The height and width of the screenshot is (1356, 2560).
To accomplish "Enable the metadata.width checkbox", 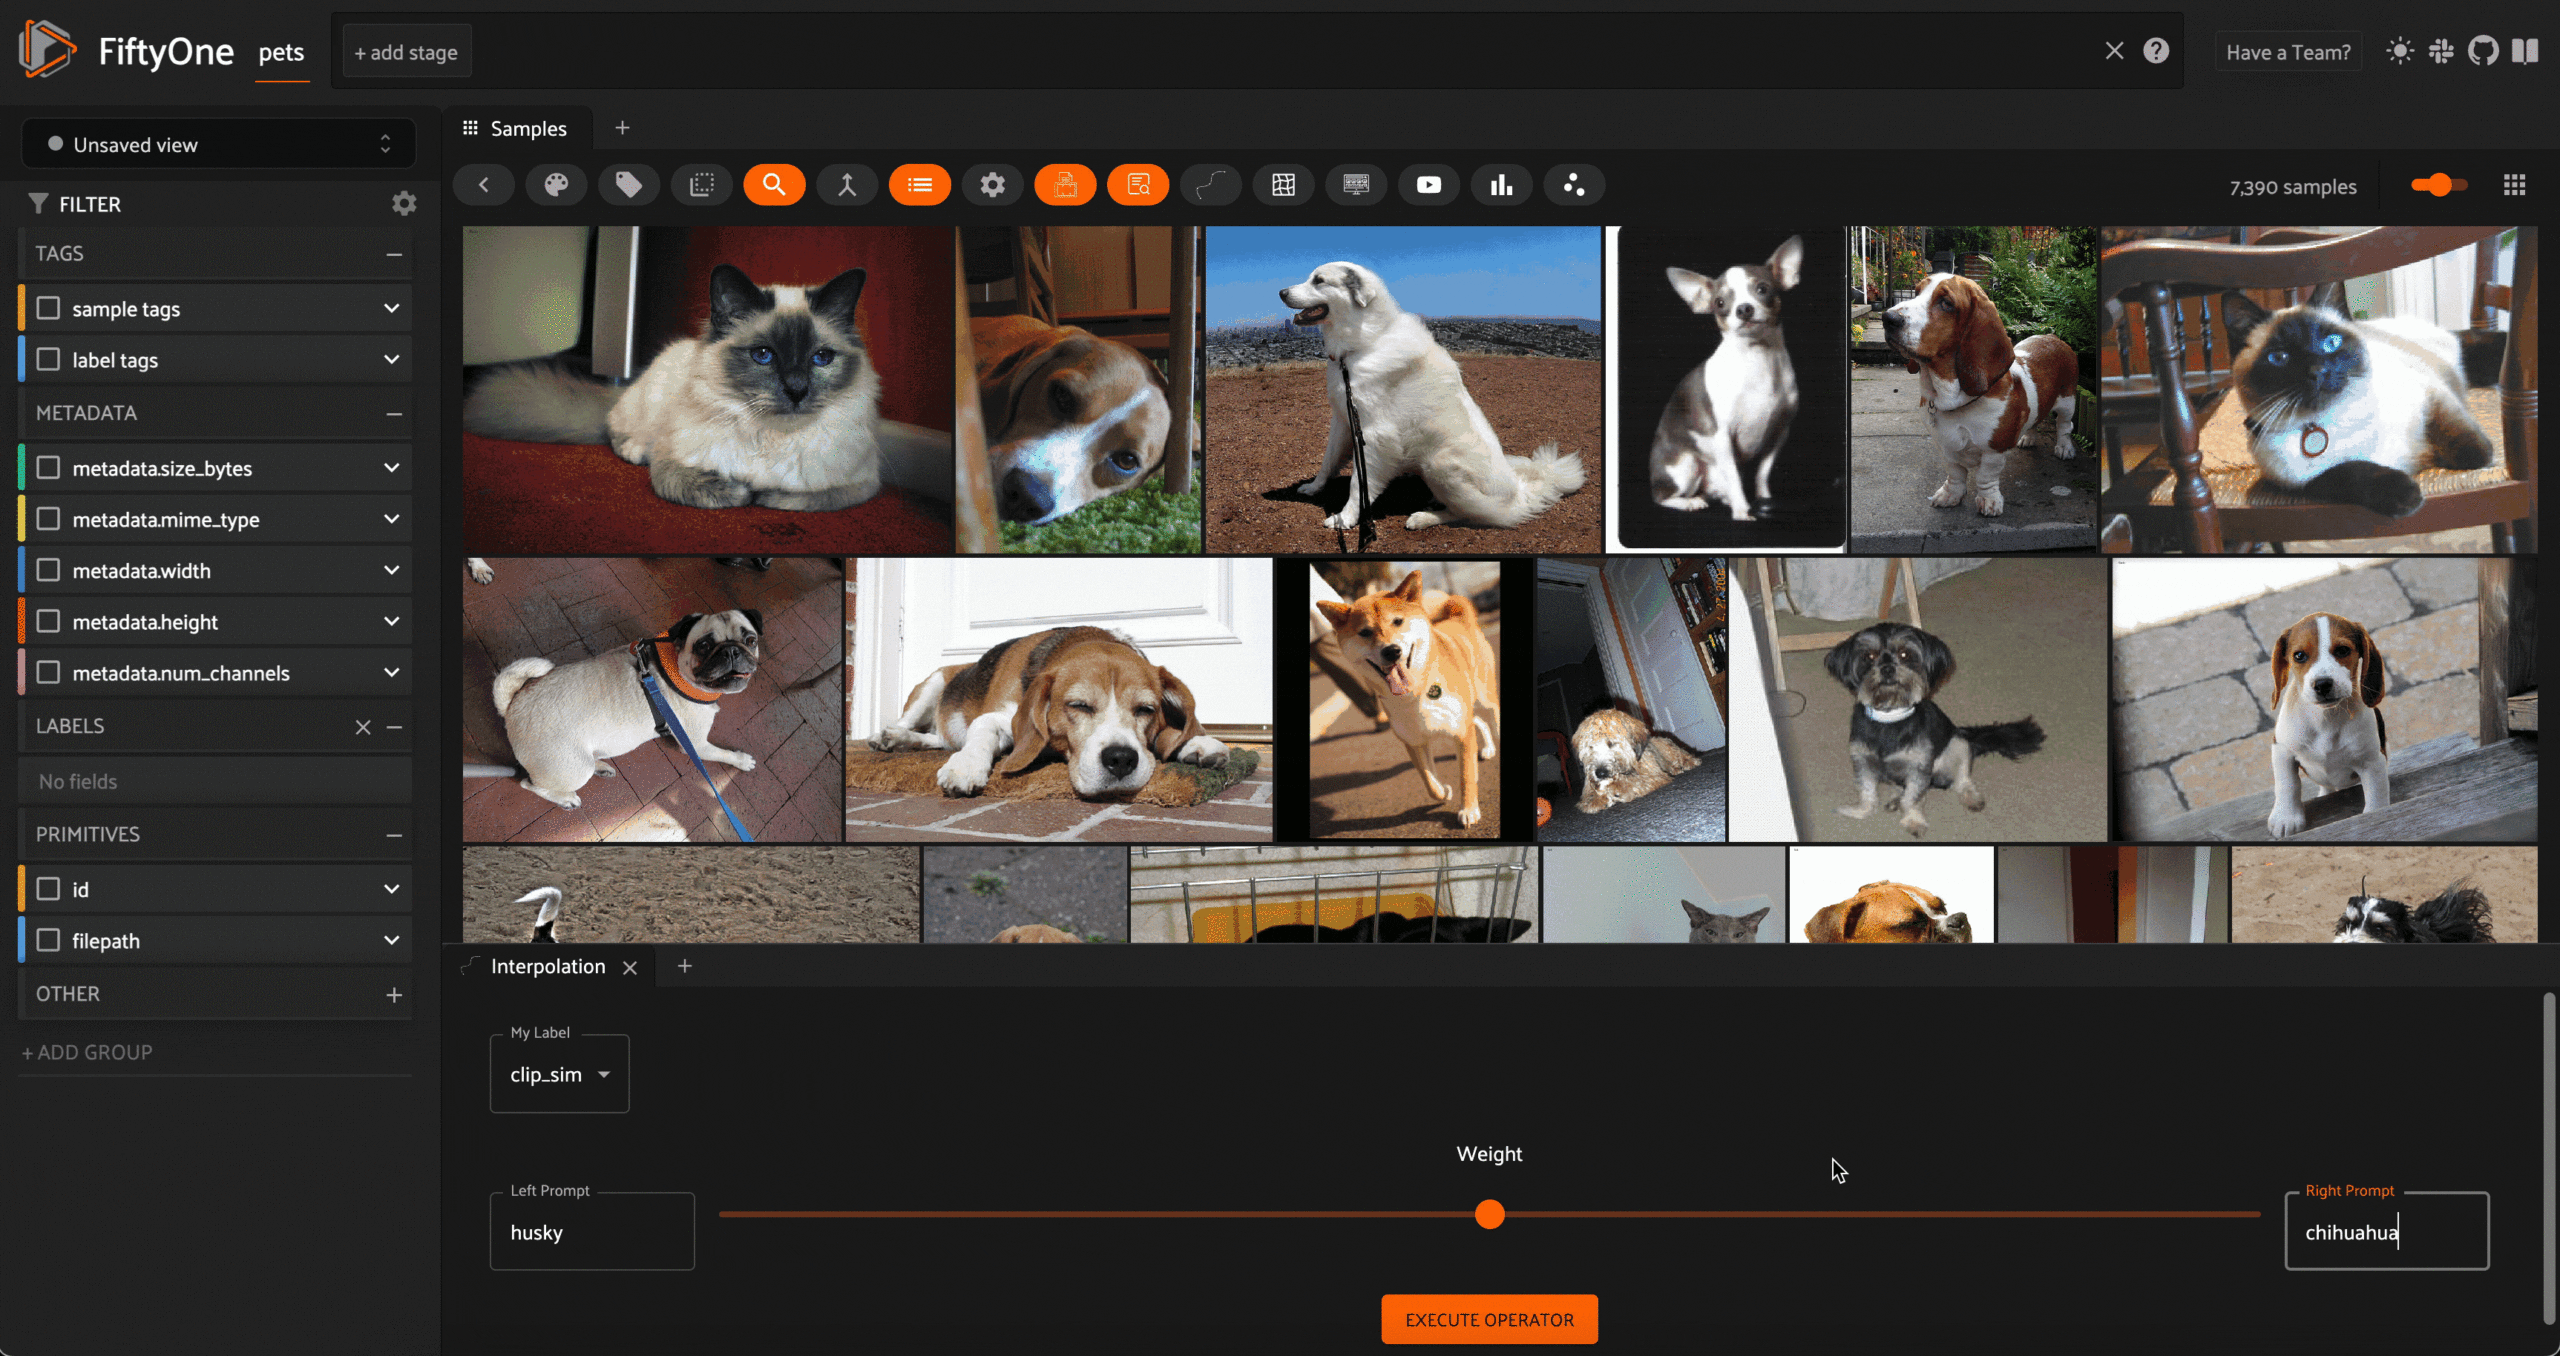I will tap(48, 570).
